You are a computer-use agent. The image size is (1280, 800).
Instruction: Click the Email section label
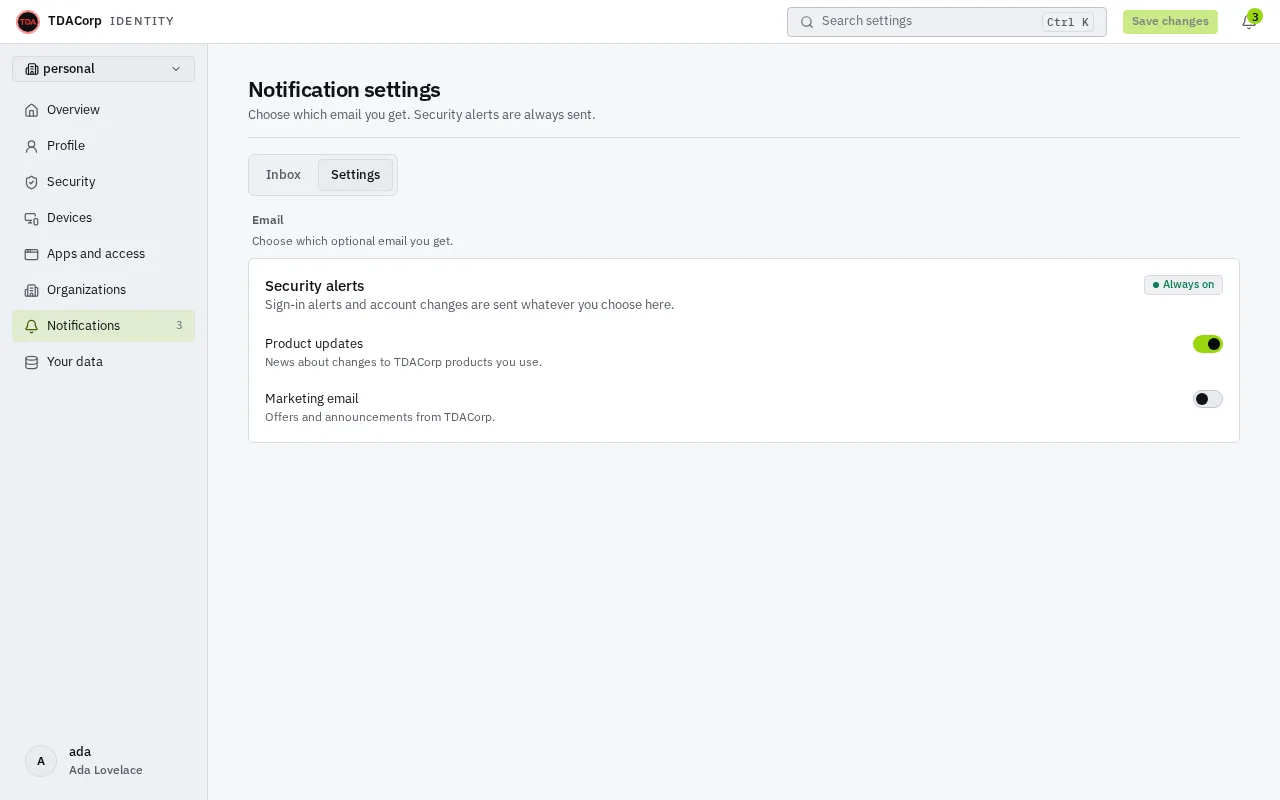268,220
